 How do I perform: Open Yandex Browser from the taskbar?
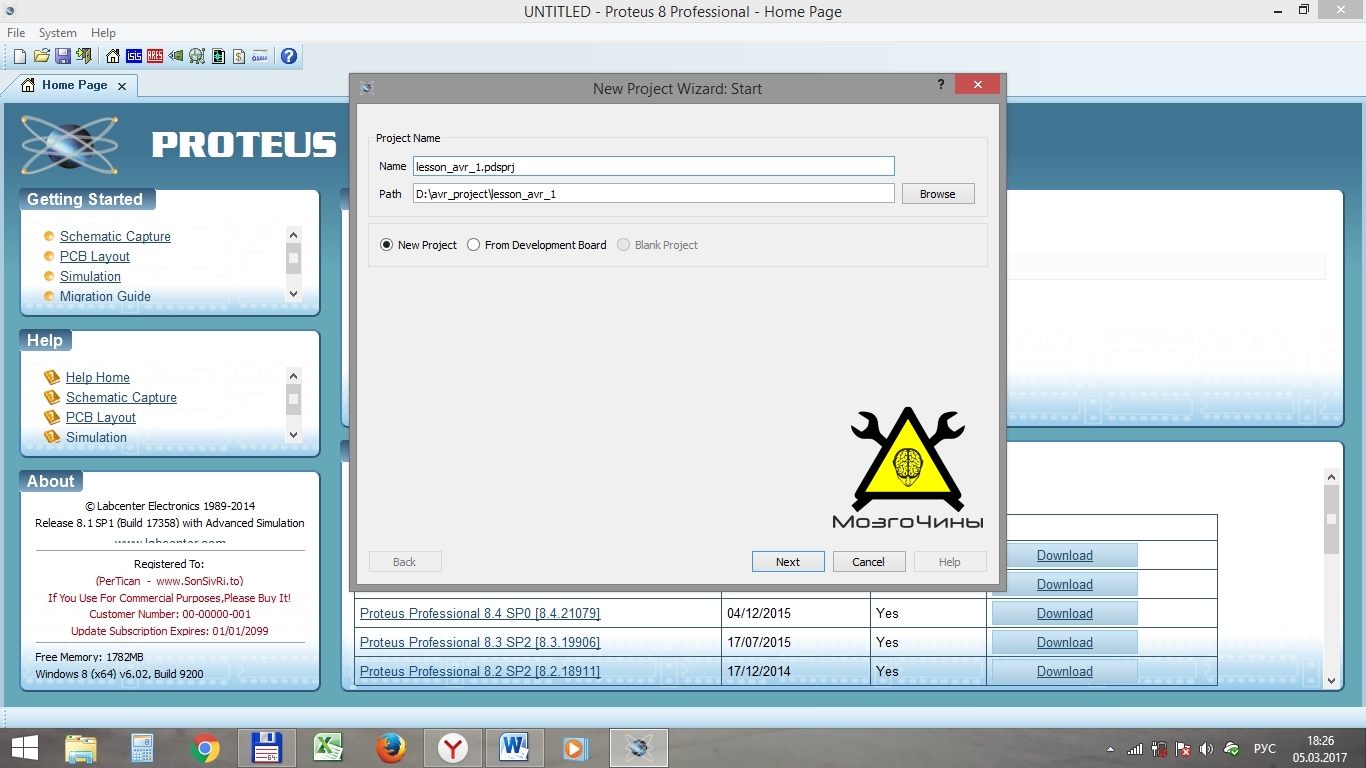coord(453,748)
